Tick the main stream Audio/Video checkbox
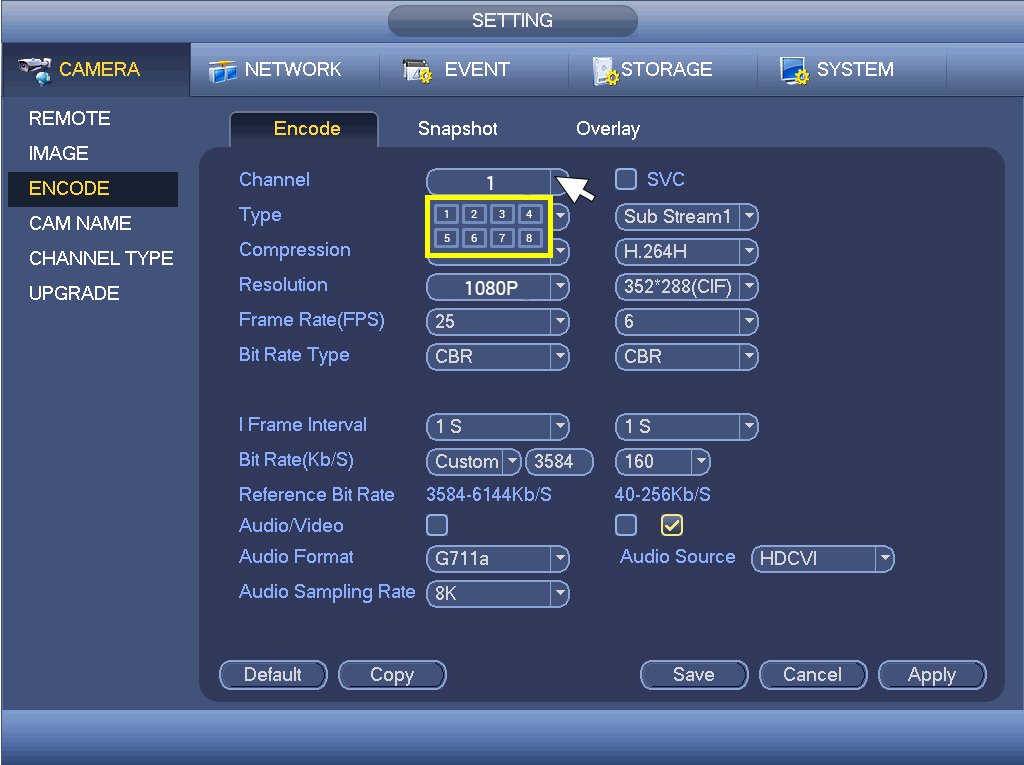1024x765 pixels. tap(437, 525)
